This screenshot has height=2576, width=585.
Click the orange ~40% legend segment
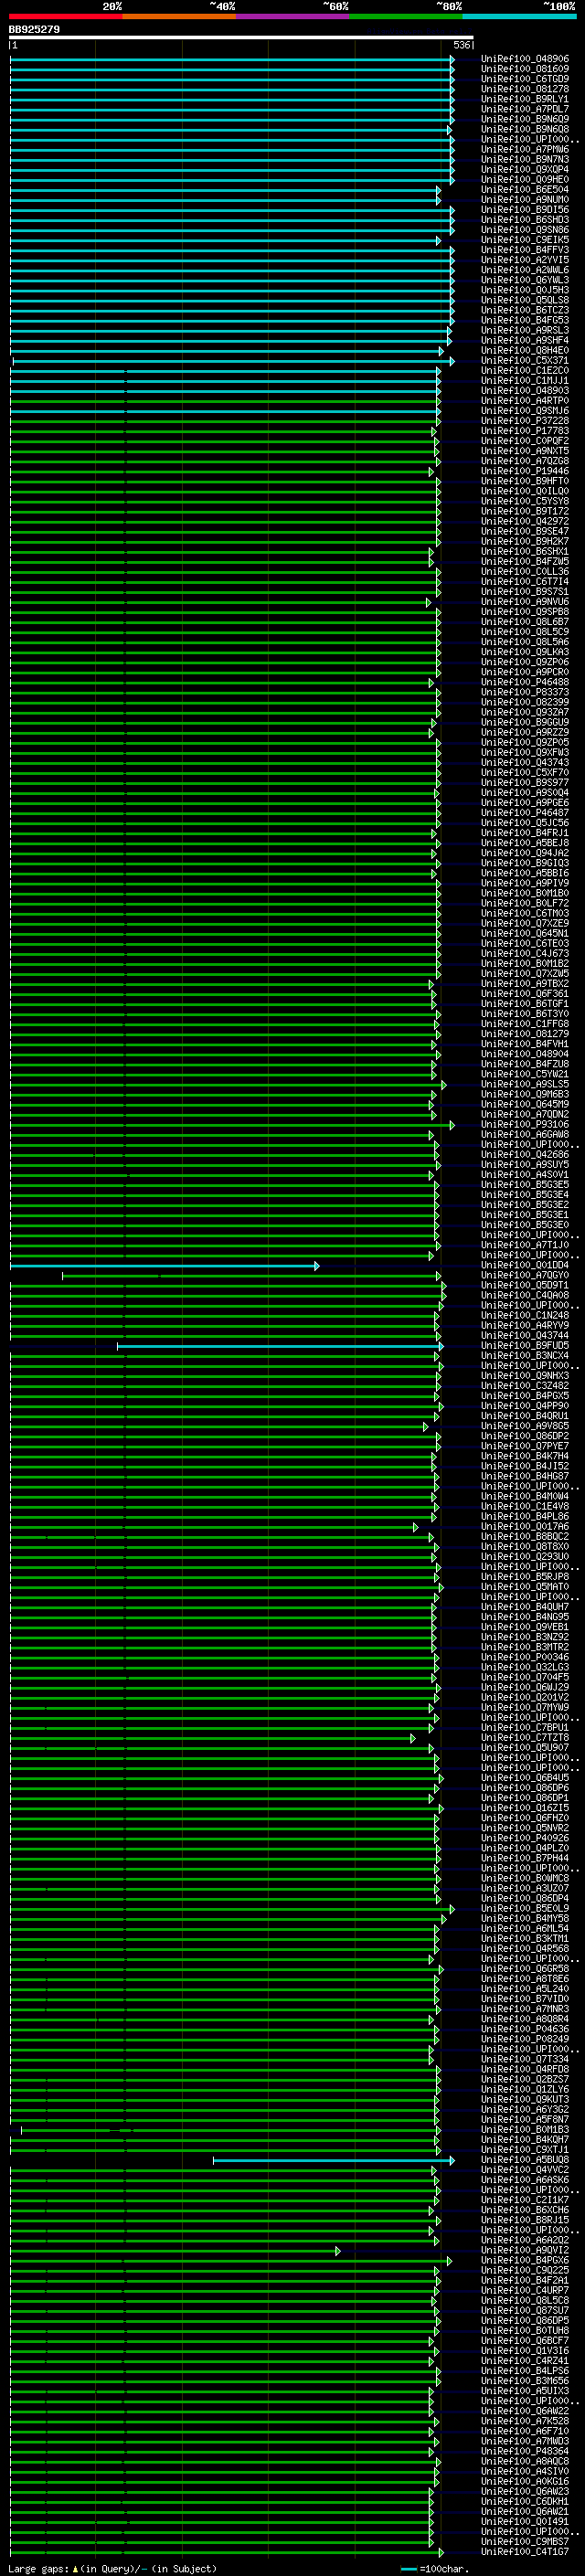tap(180, 16)
